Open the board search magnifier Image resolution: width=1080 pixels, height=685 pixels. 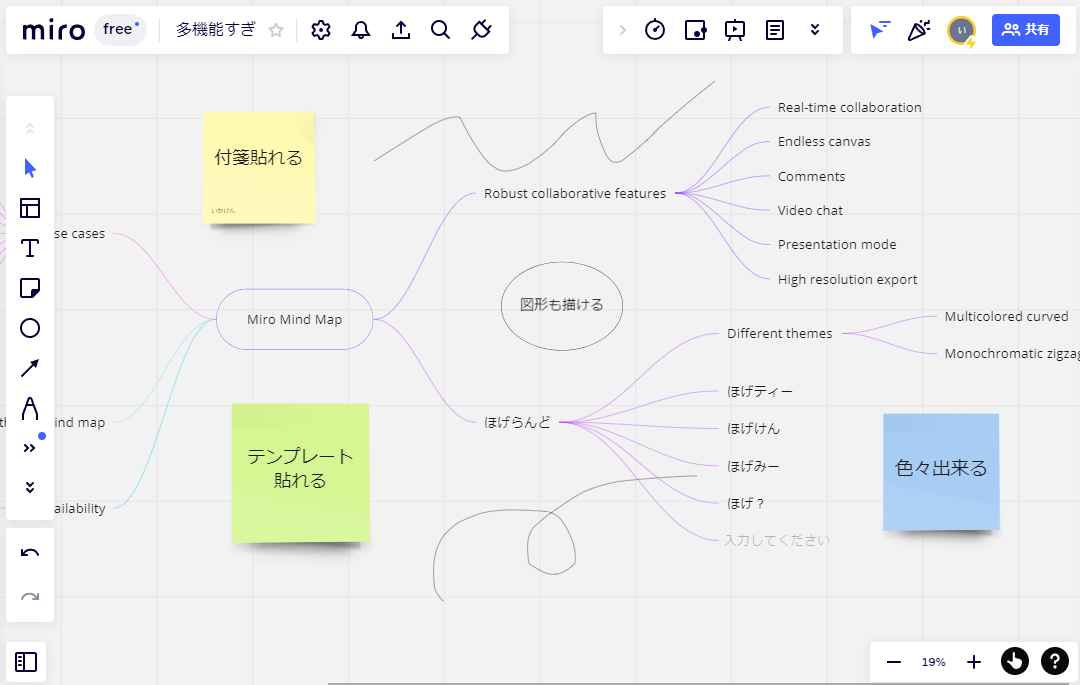[441, 30]
